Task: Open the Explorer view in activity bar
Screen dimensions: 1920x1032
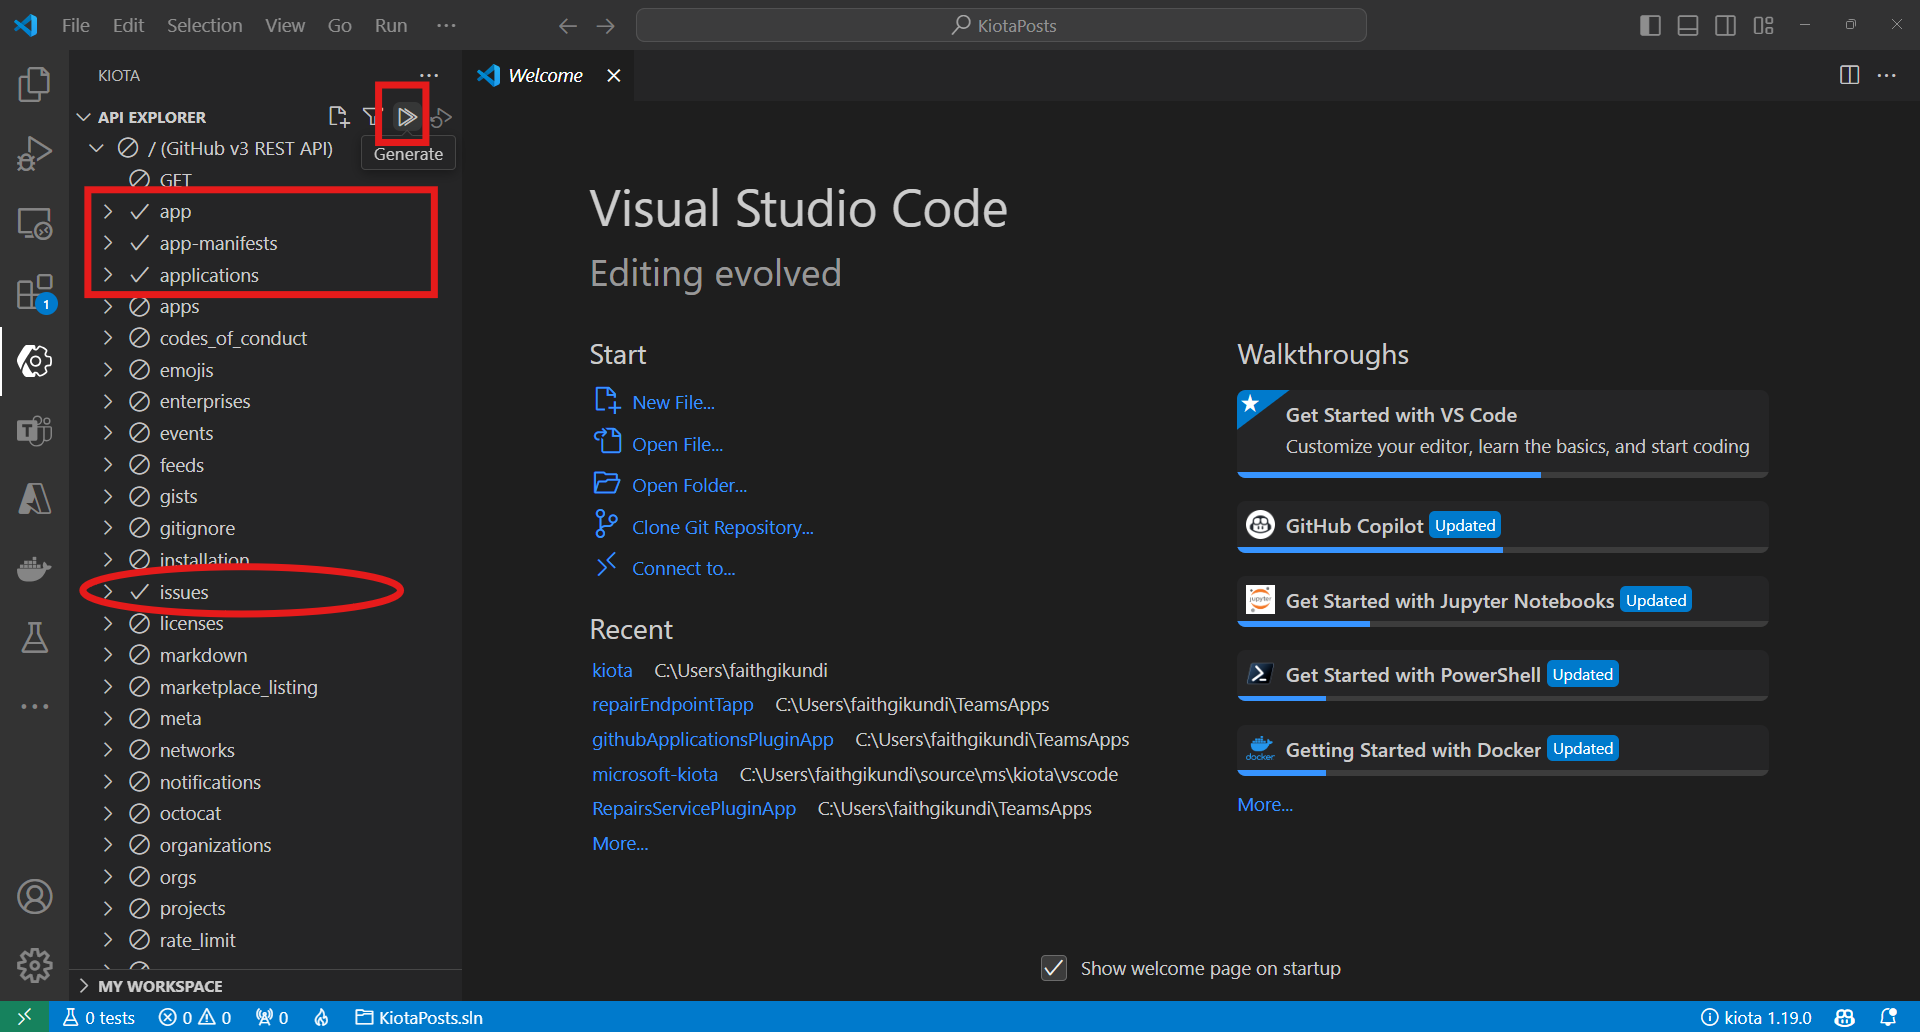Action: [34, 85]
